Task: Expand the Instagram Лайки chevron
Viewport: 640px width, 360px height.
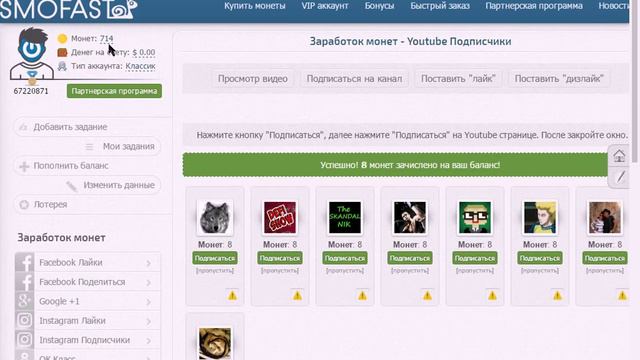Action: 149,321
